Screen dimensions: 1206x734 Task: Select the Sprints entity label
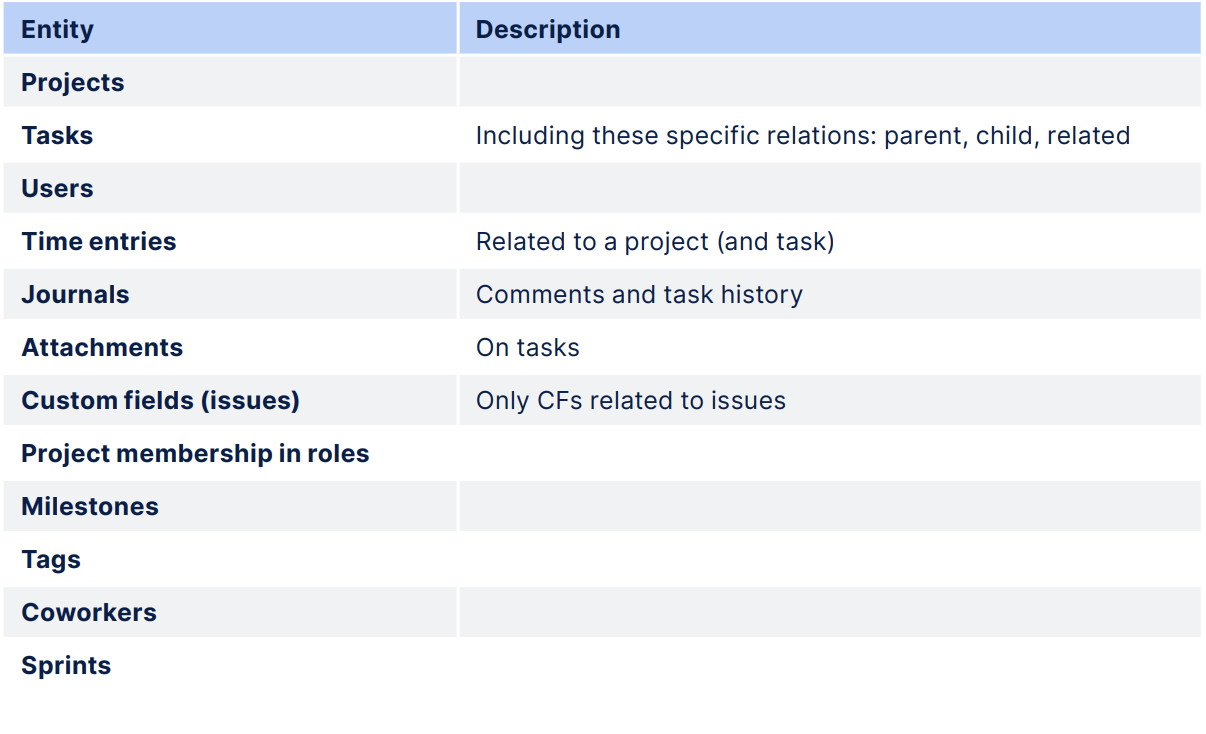point(66,666)
